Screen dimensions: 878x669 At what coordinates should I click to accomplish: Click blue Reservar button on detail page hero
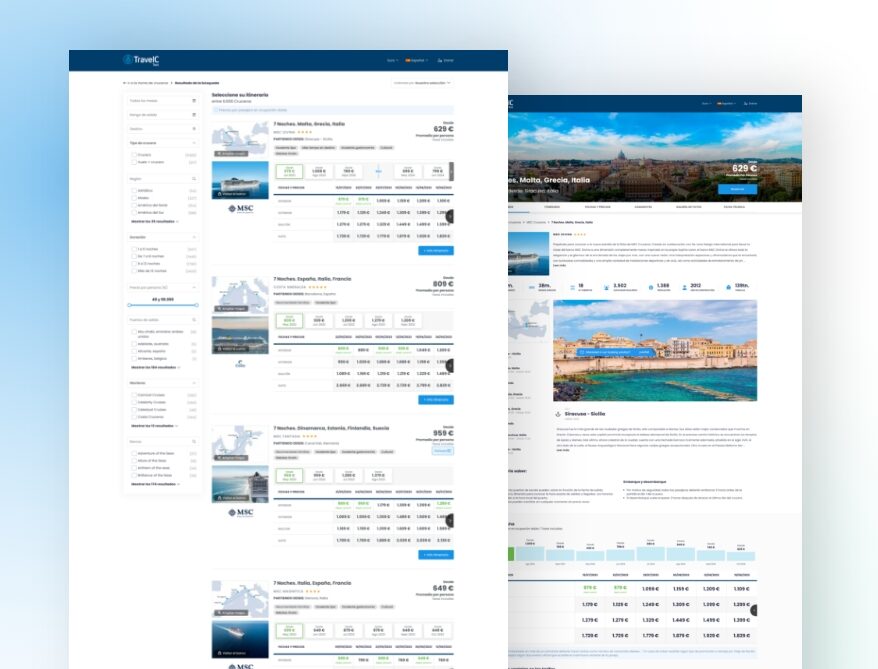[737, 189]
